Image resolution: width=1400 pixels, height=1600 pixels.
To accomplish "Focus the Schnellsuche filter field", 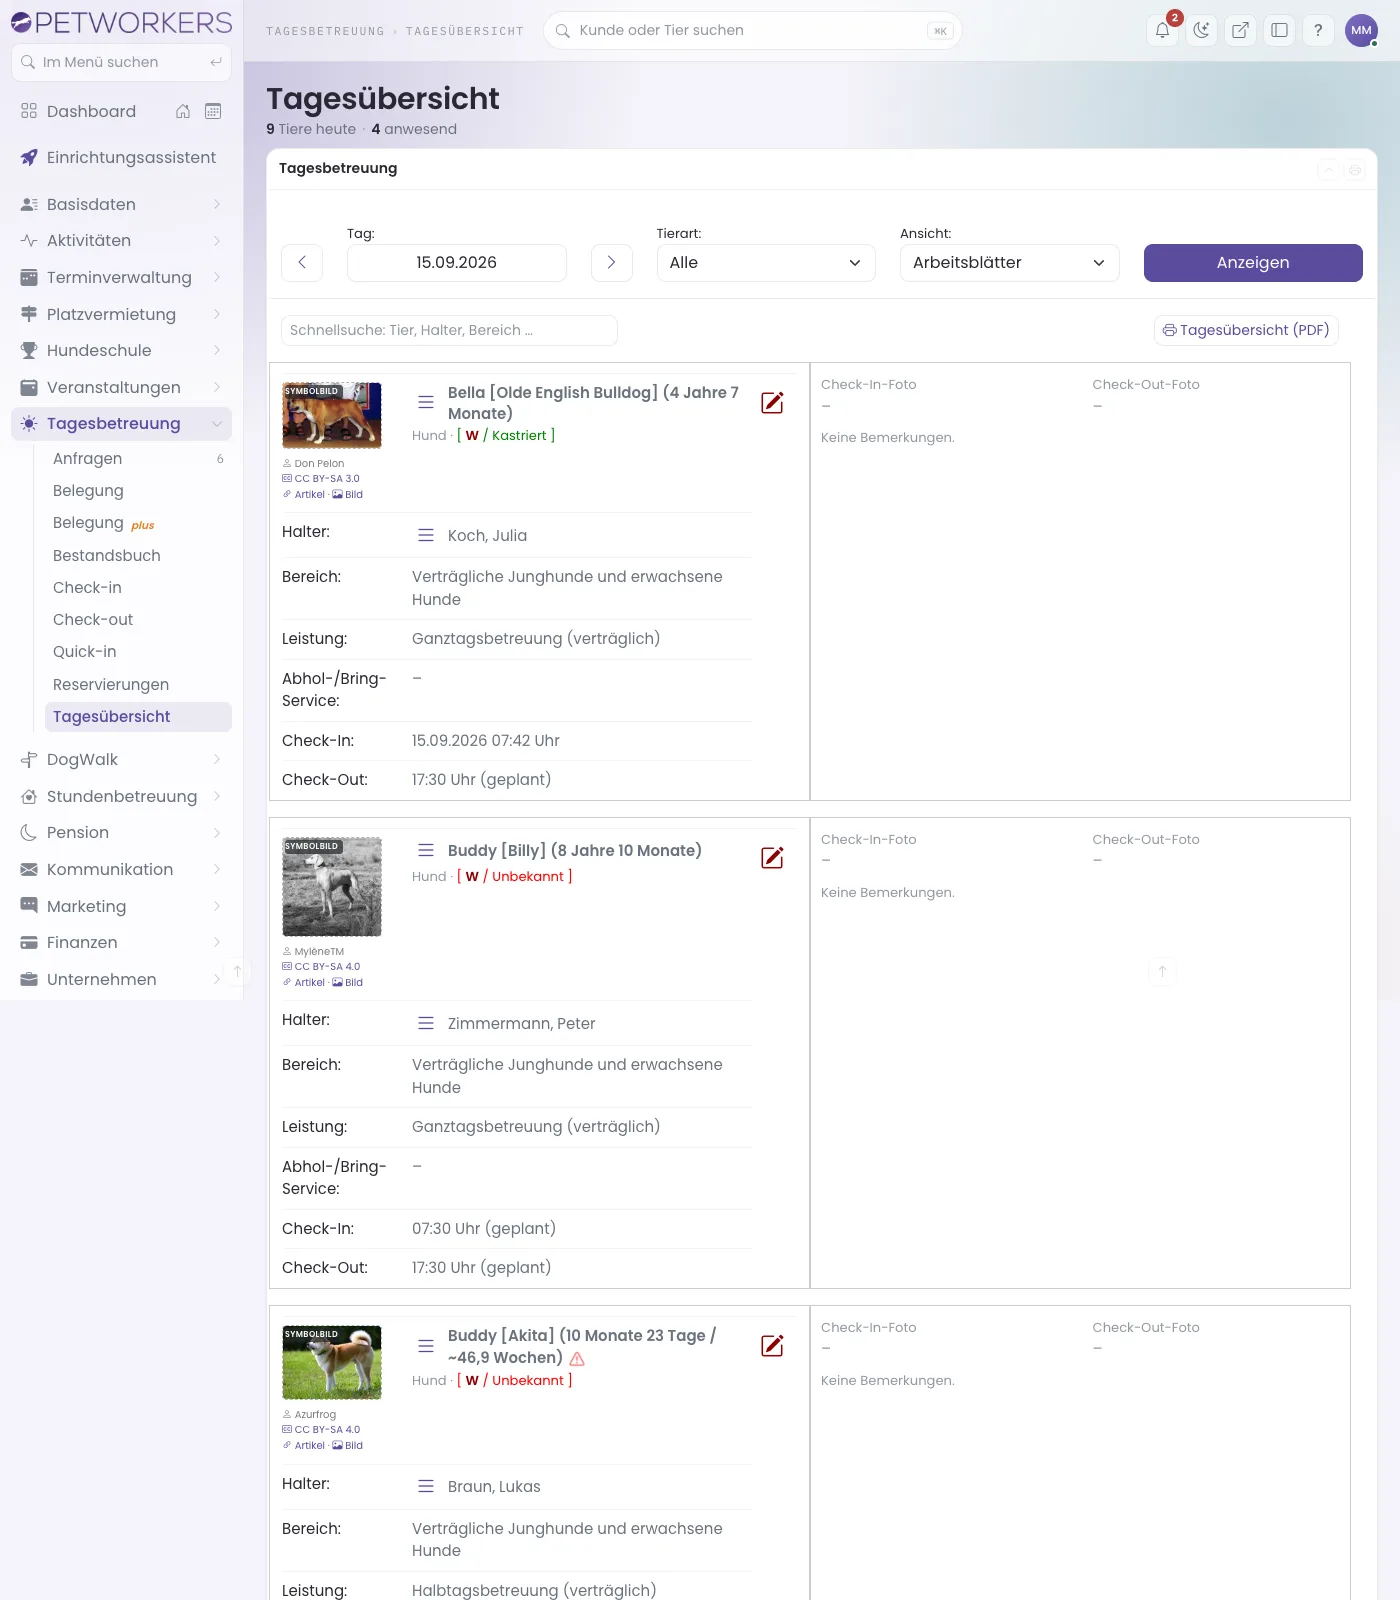I will [449, 330].
